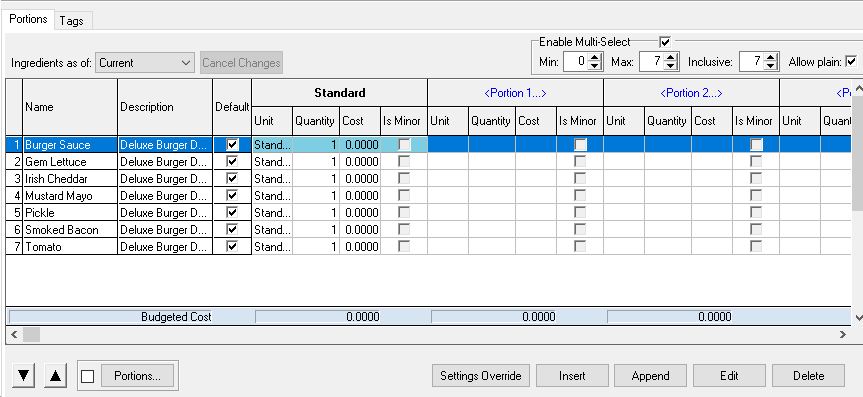Image resolution: width=863 pixels, height=397 pixels.
Task: Open the Portions... dialog button
Action: (x=137, y=376)
